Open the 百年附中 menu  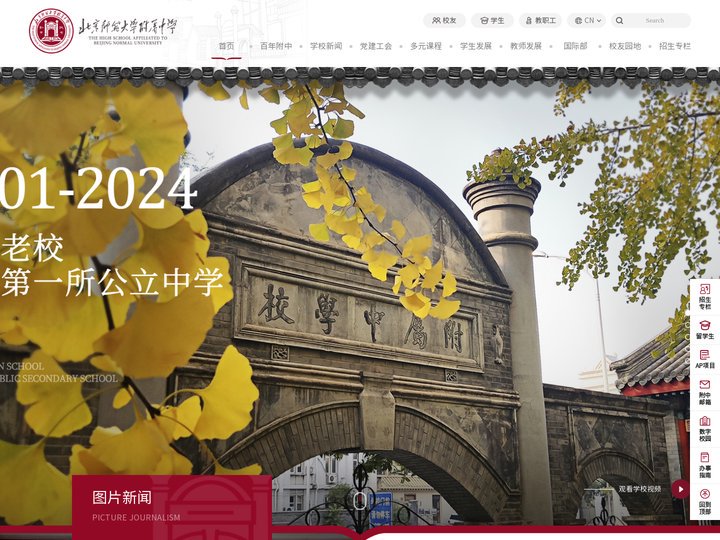click(x=276, y=46)
